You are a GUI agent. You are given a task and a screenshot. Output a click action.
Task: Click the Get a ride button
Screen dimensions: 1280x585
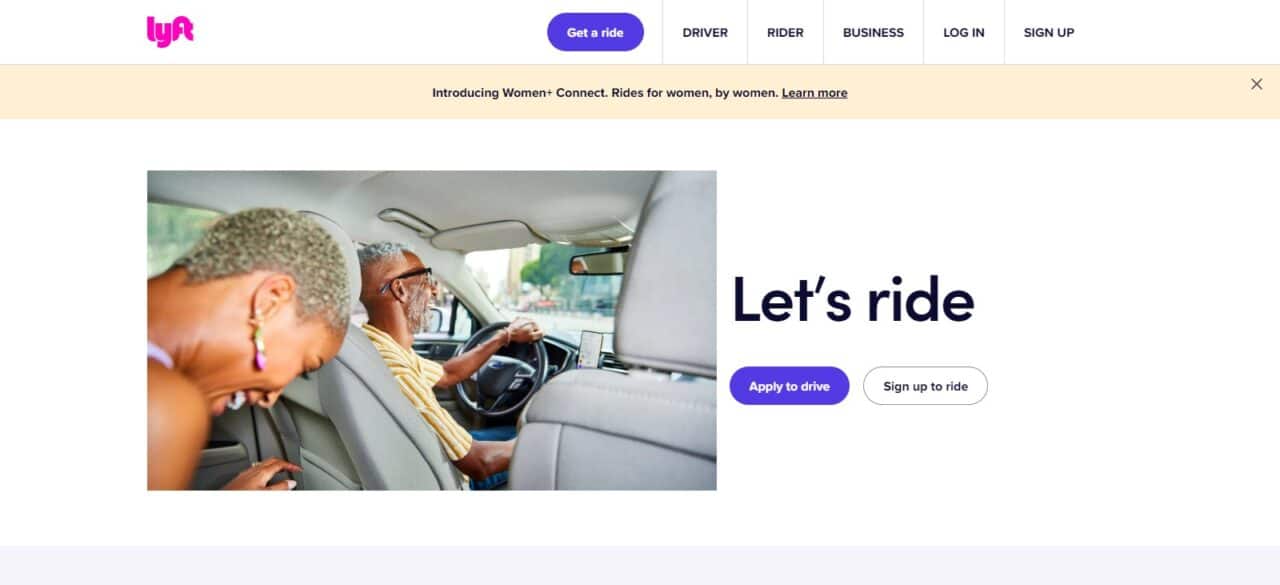click(595, 32)
